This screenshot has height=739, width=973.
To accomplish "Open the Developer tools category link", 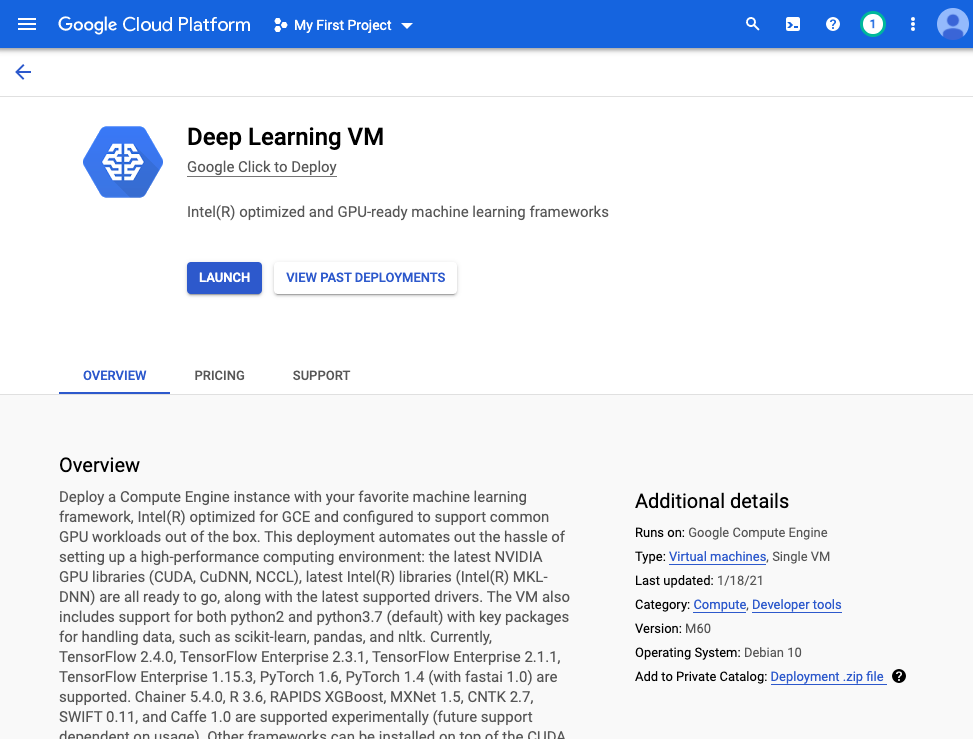I will pyautogui.click(x=797, y=604).
